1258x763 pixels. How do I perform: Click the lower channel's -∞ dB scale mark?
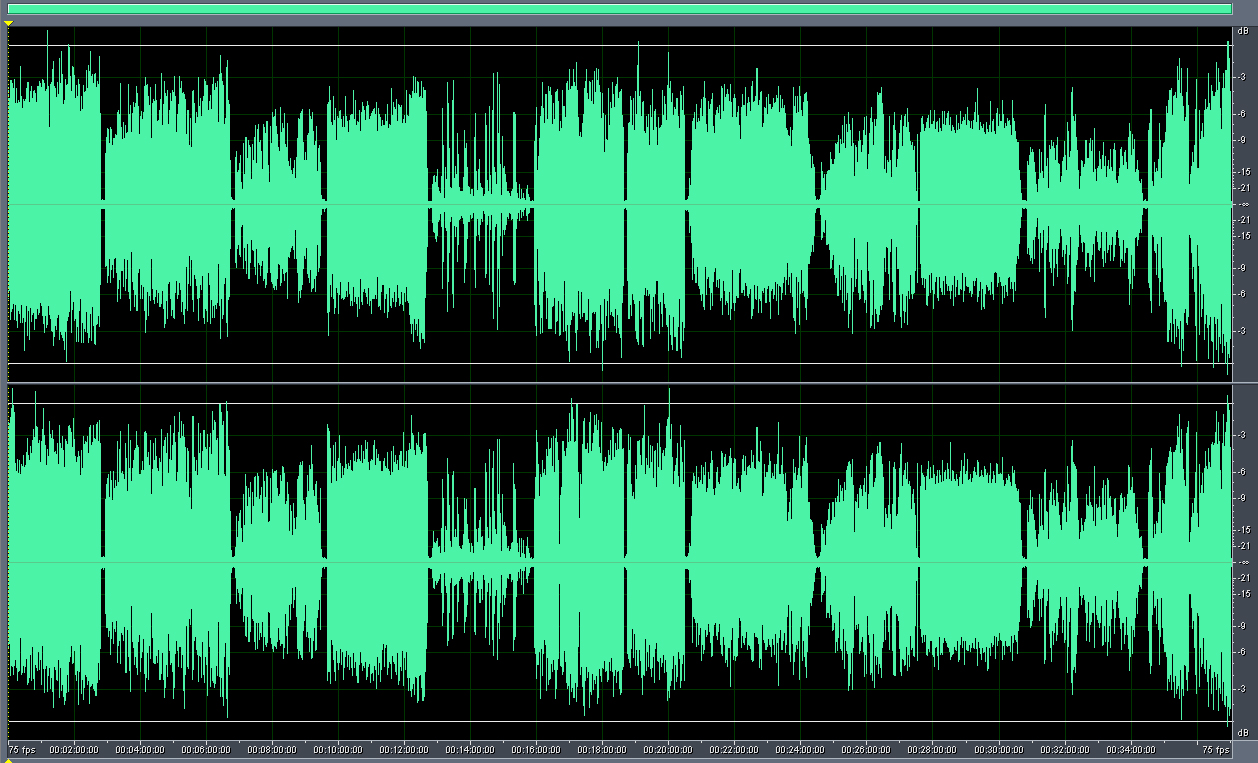(1243, 562)
